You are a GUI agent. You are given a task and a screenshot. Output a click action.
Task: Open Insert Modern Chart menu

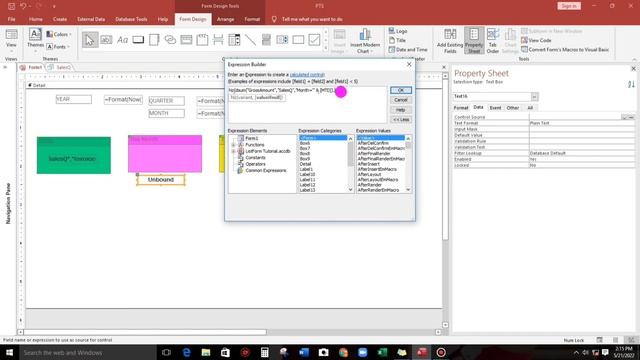point(364,41)
